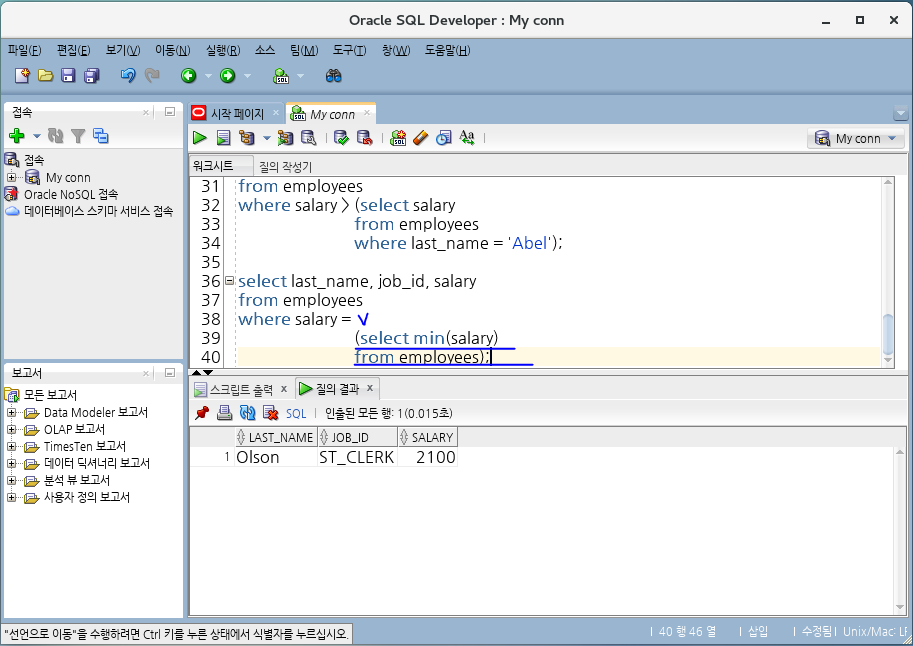Image resolution: width=913 pixels, height=646 pixels.
Task: Expand the TimesTen 보고서 folder
Action: [x=11, y=446]
